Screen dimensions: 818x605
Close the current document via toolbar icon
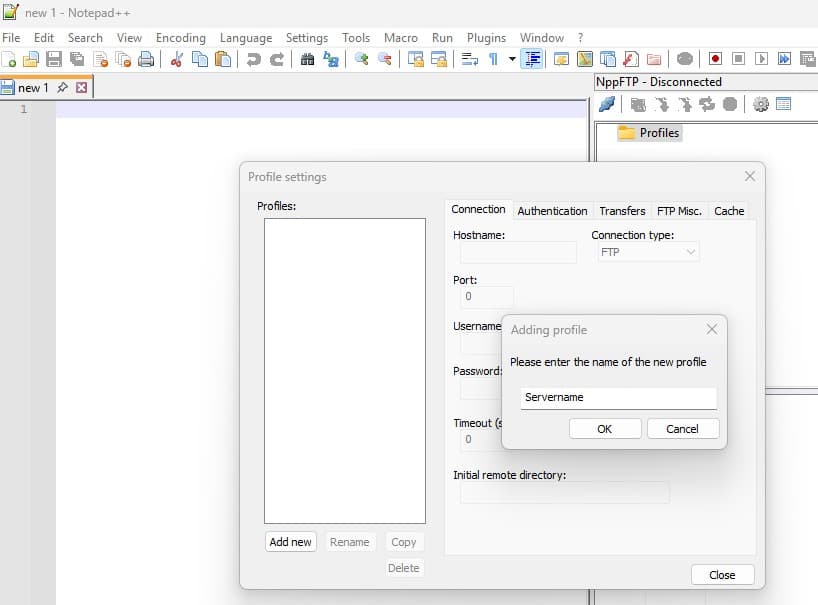[x=101, y=59]
